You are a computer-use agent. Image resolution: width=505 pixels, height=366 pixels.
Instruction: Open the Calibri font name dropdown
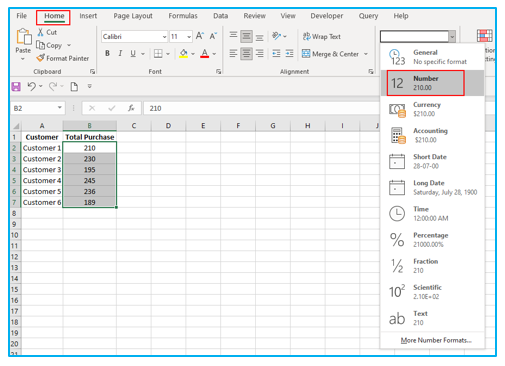tap(164, 37)
